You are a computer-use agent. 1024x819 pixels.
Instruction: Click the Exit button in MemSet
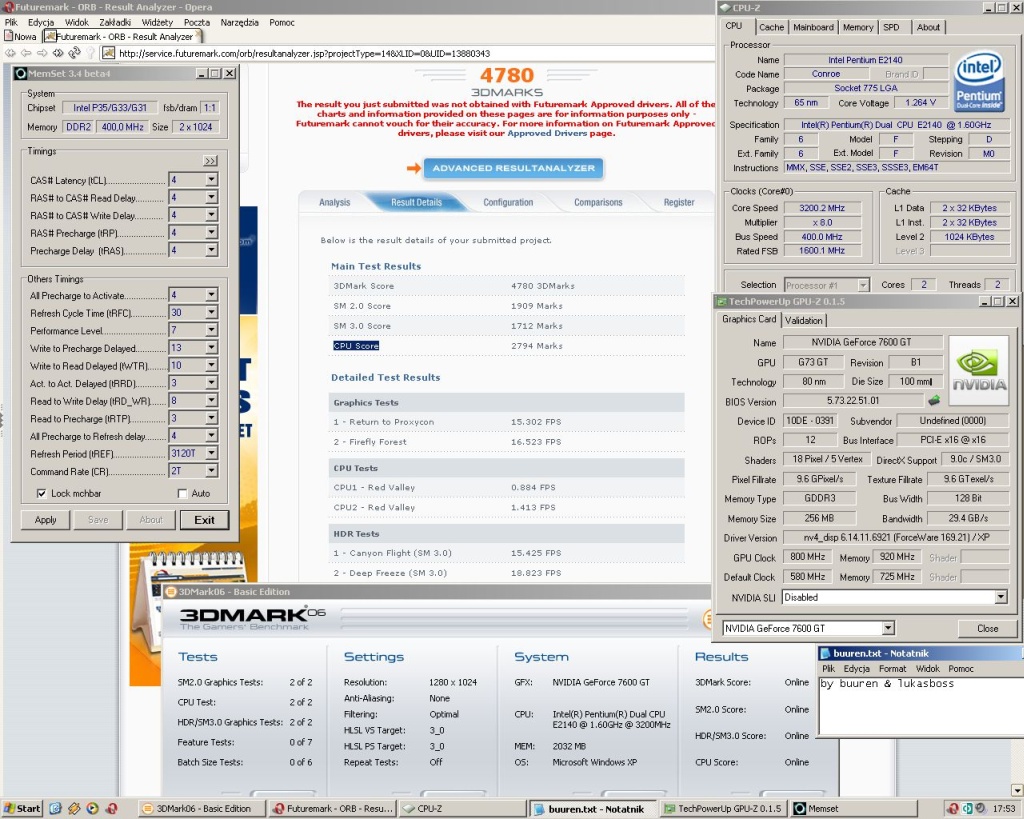pos(204,520)
